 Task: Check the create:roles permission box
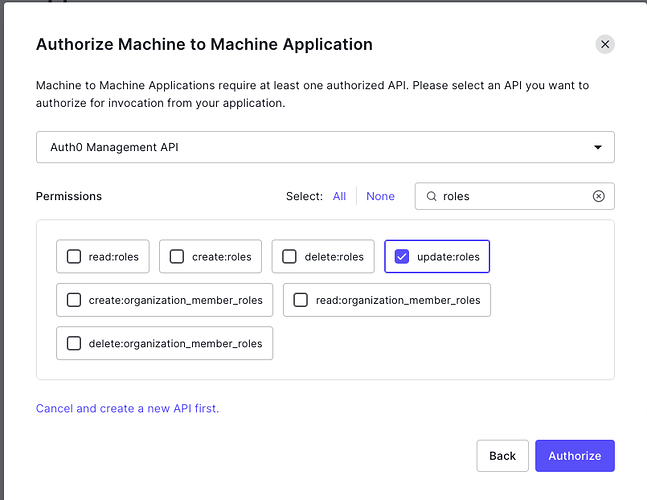176,257
